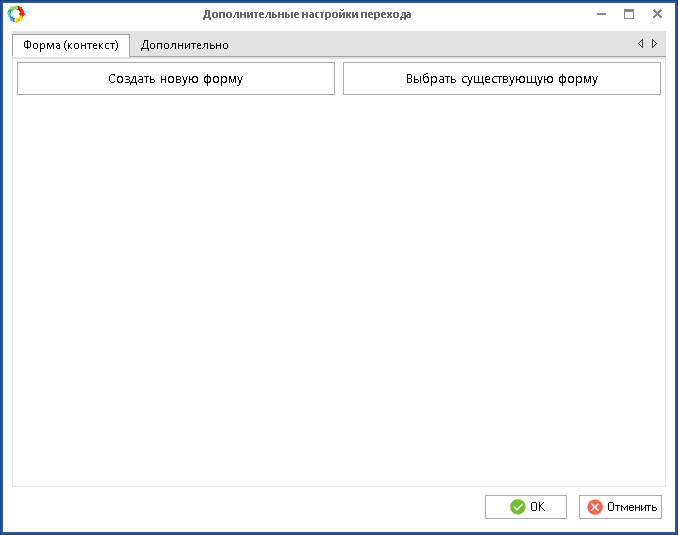Select the Форма (контекст) tab
The image size is (678, 535).
(x=71, y=45)
